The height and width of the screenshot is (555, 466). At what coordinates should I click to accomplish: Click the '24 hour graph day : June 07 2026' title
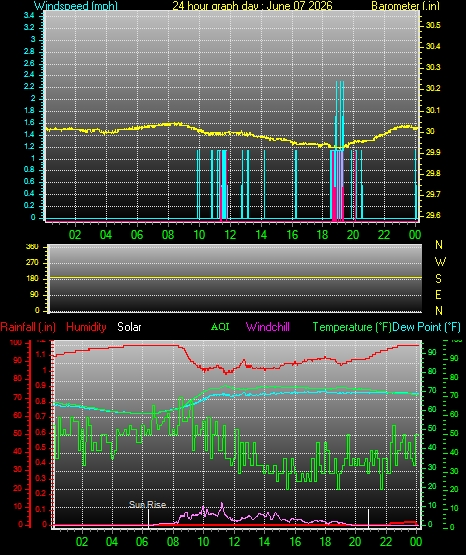252,5
